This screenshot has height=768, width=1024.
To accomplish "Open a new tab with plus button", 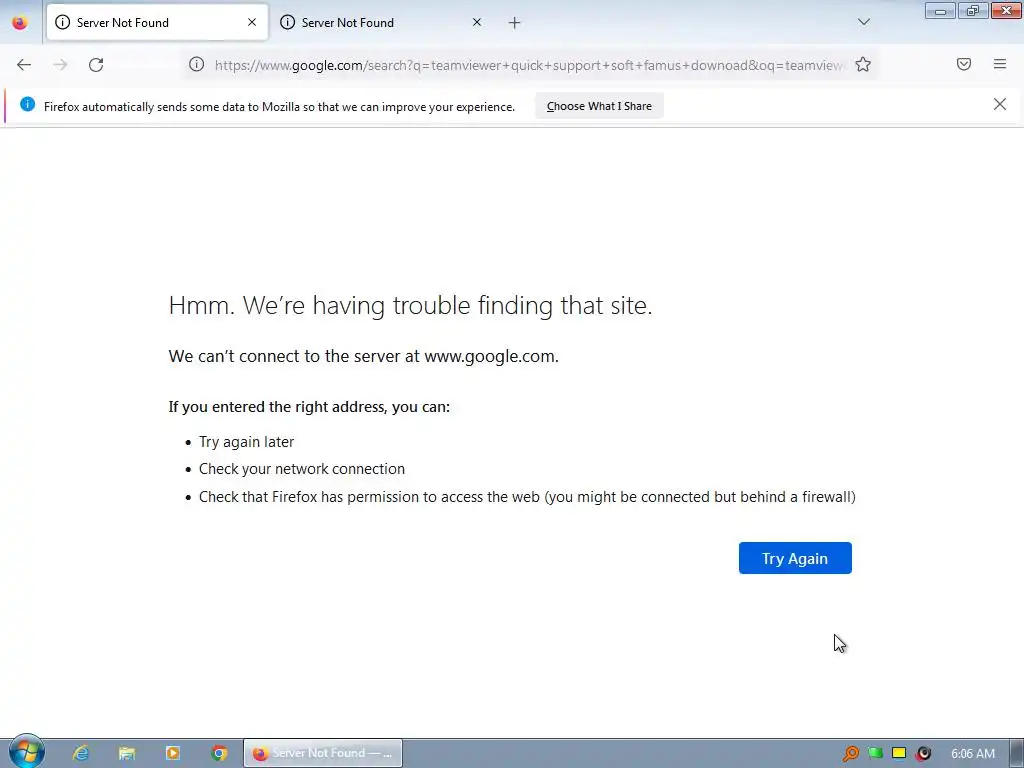I will click(x=515, y=23).
